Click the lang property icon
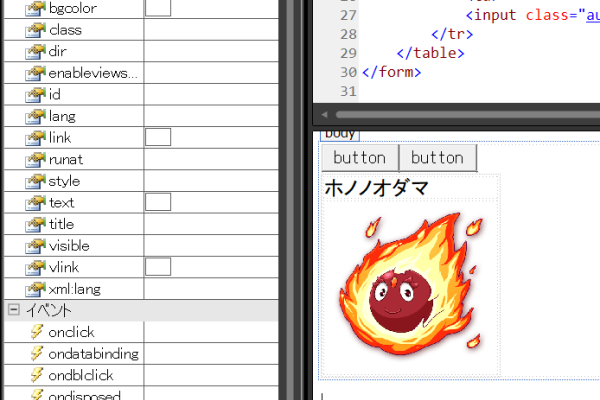 pyautogui.click(x=35, y=116)
